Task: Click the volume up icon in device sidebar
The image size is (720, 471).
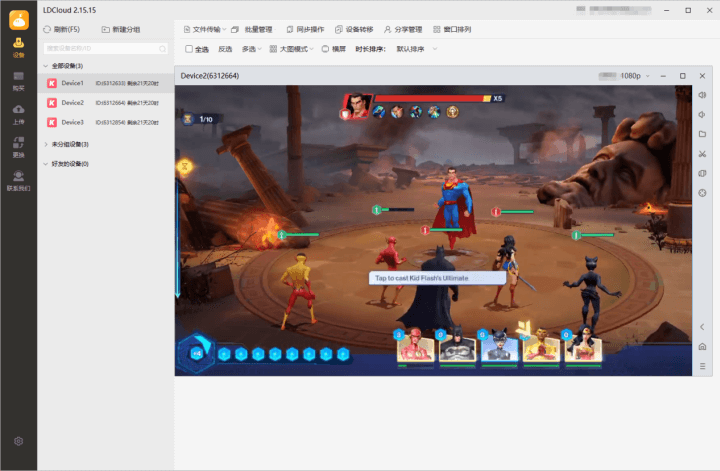Action: tap(702, 95)
